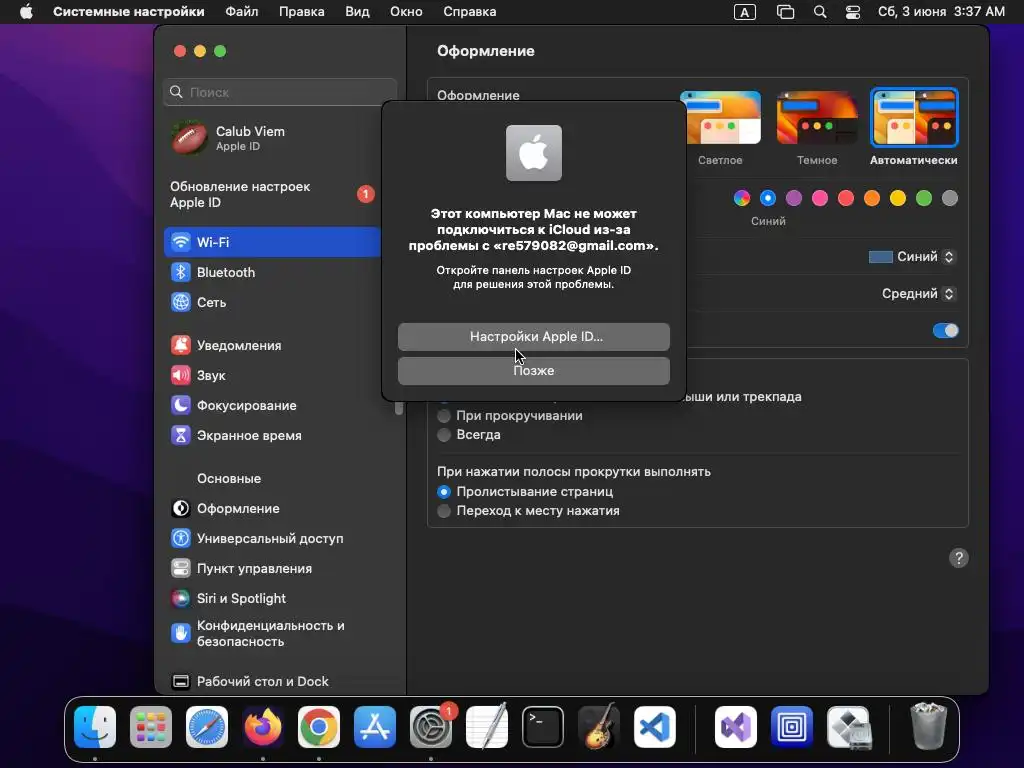The width and height of the screenshot is (1024, 768).
Task: Launch Firefox from the Dock
Action: 263,727
